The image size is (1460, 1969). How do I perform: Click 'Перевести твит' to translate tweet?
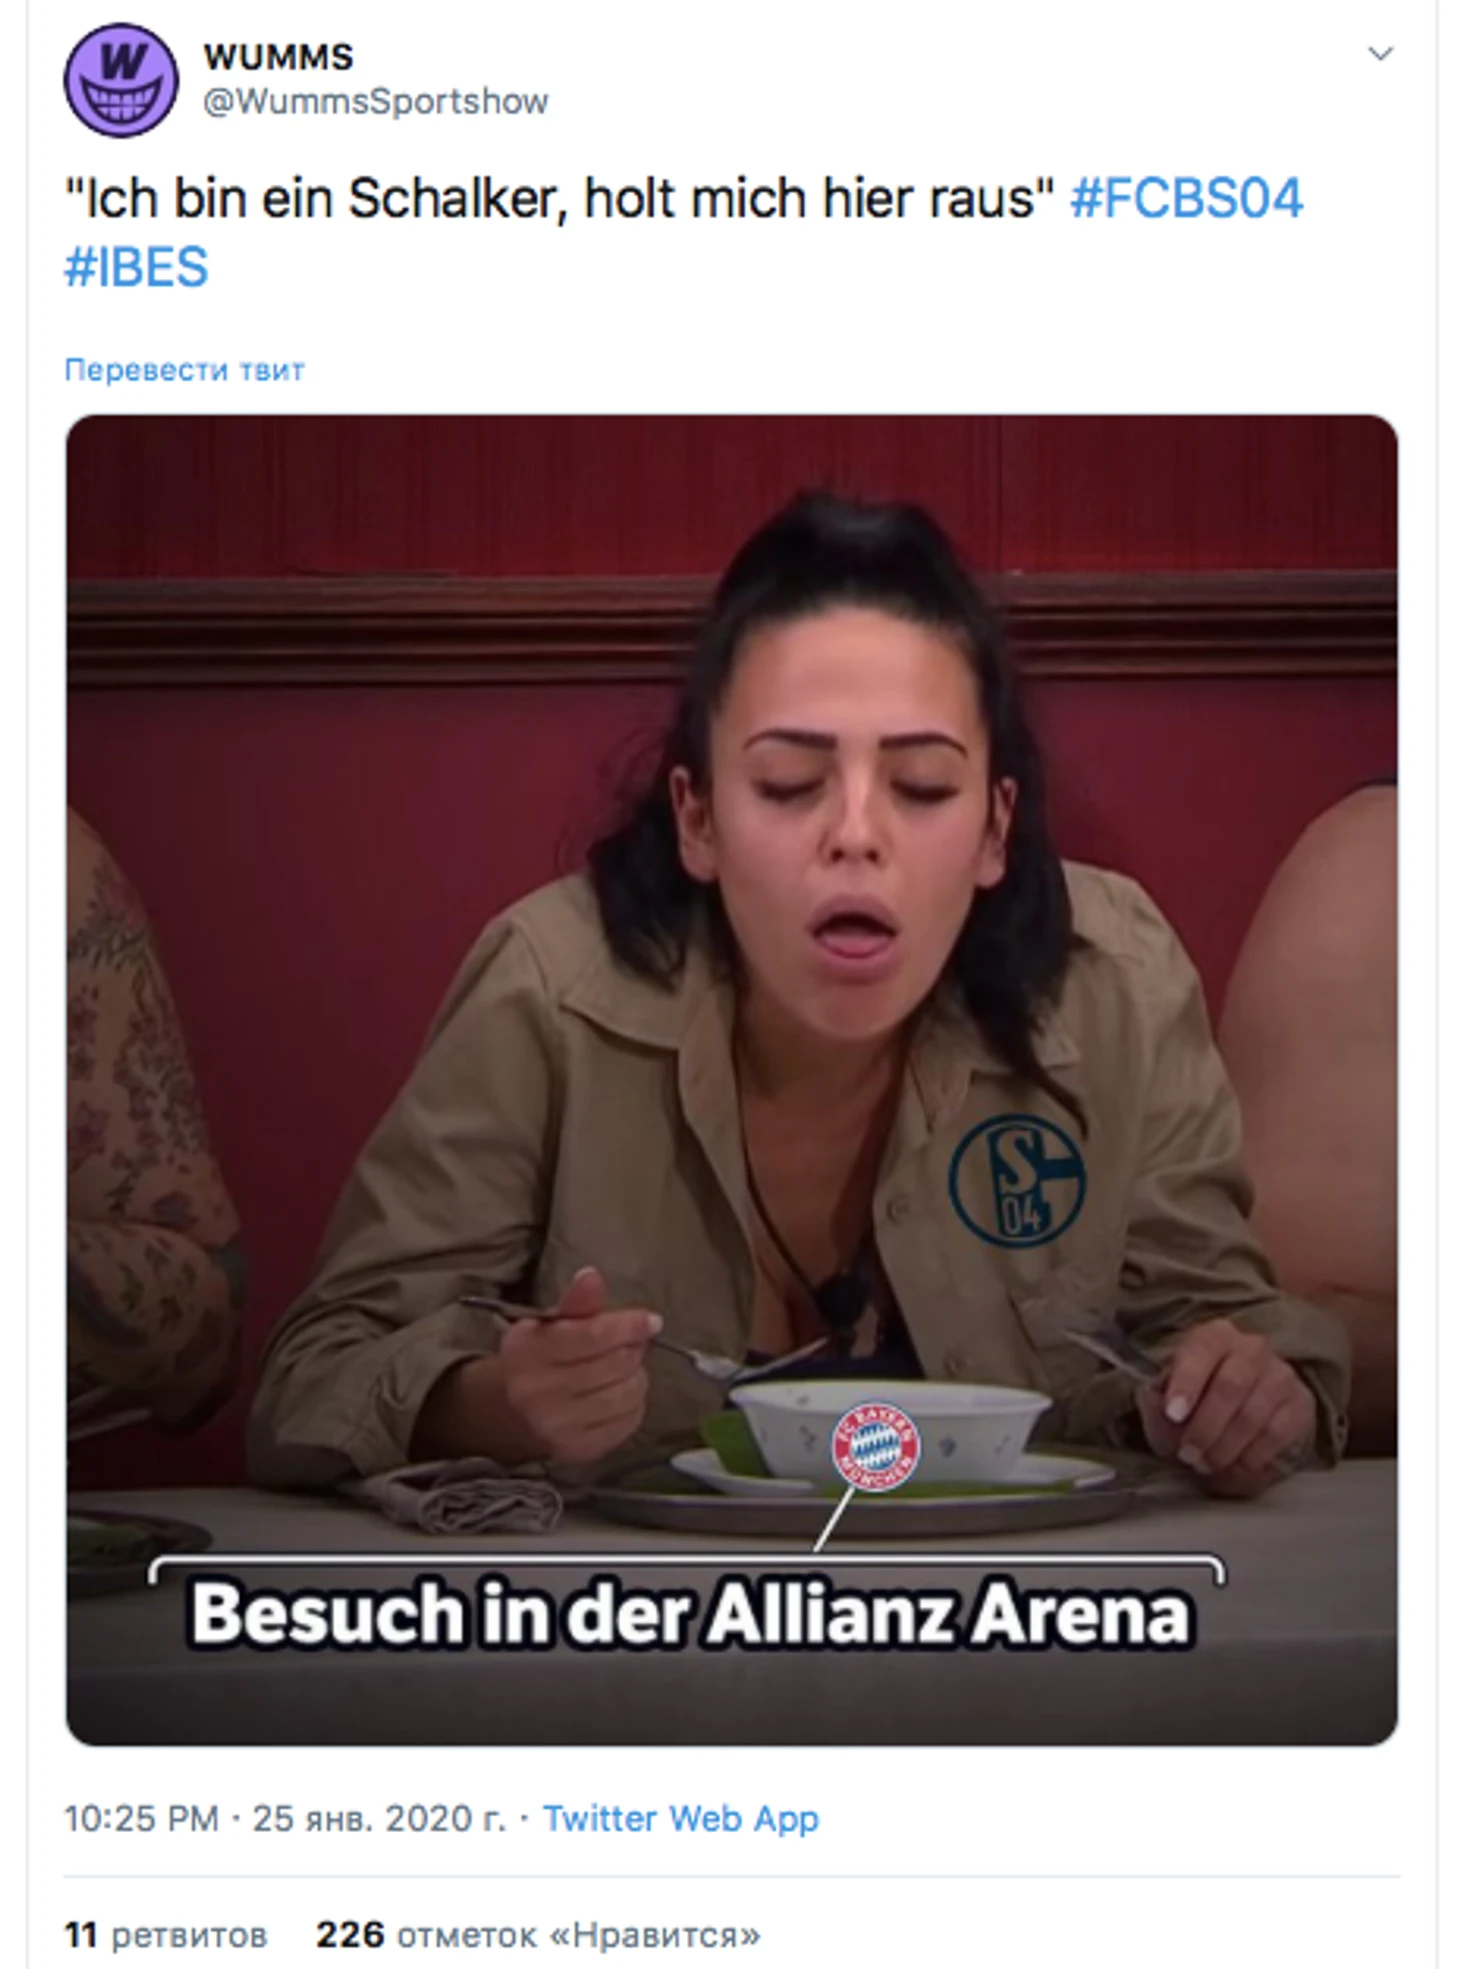(x=184, y=370)
